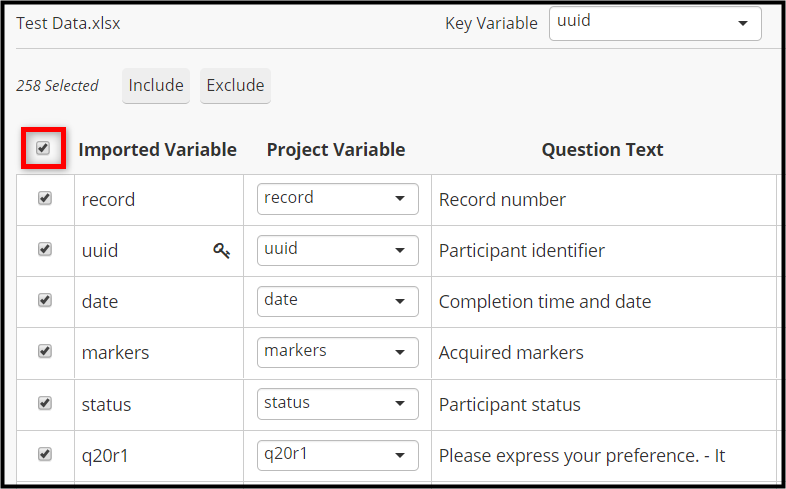Open the date project variable dropdown
This screenshot has height=489, width=786.
point(338,301)
